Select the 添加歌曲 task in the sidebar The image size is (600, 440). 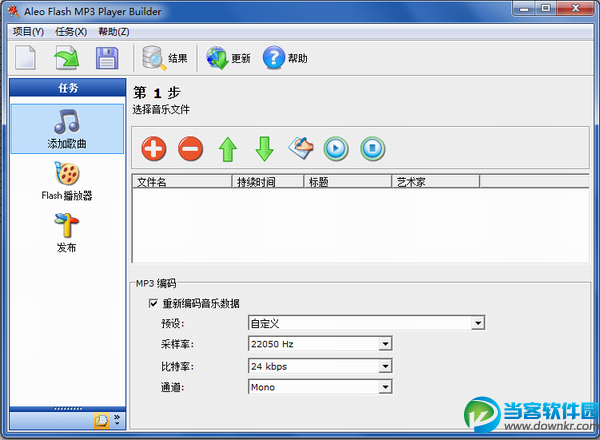[x=67, y=129]
